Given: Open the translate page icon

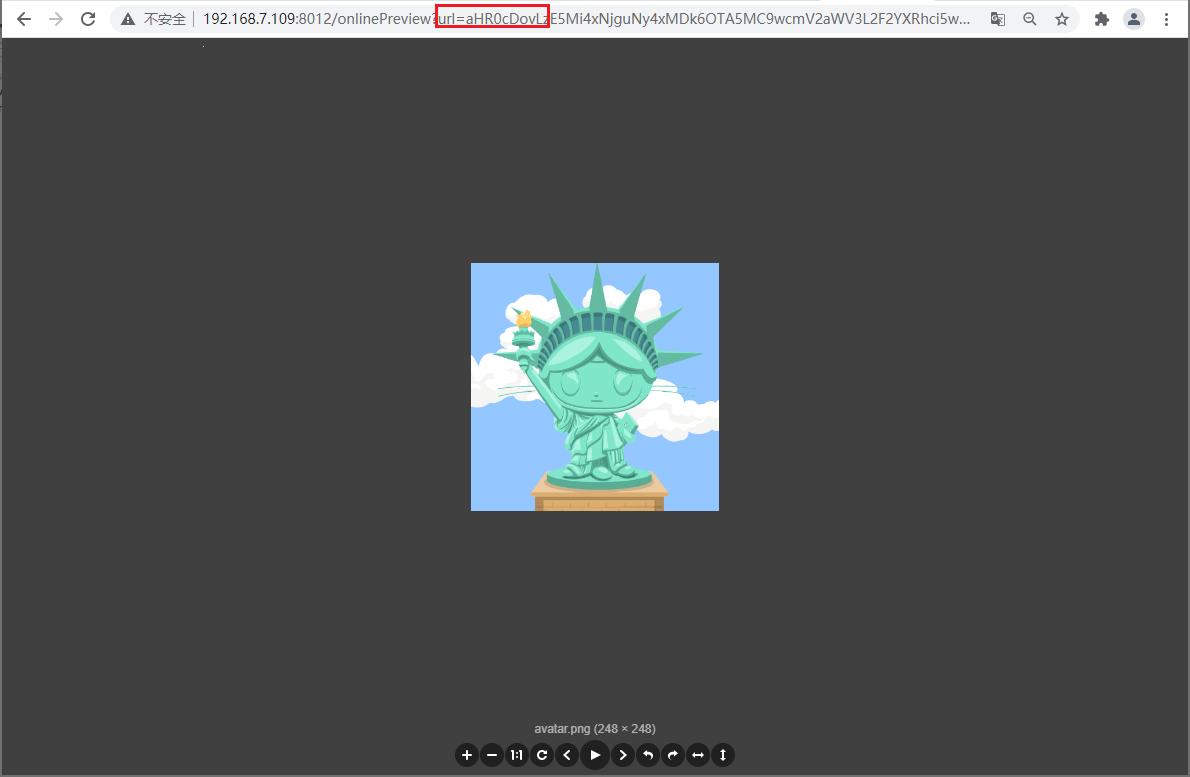Looking at the screenshot, I should 998,19.
